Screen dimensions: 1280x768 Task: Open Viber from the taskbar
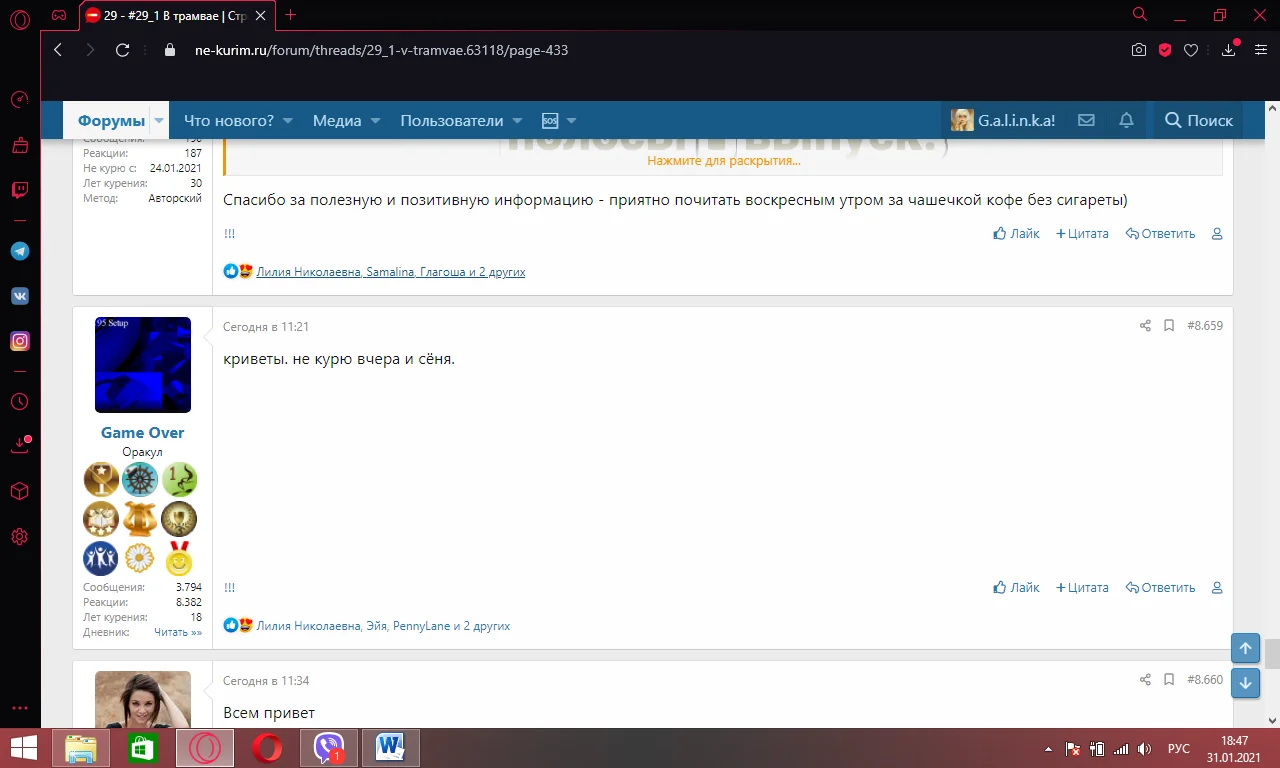[x=329, y=748]
